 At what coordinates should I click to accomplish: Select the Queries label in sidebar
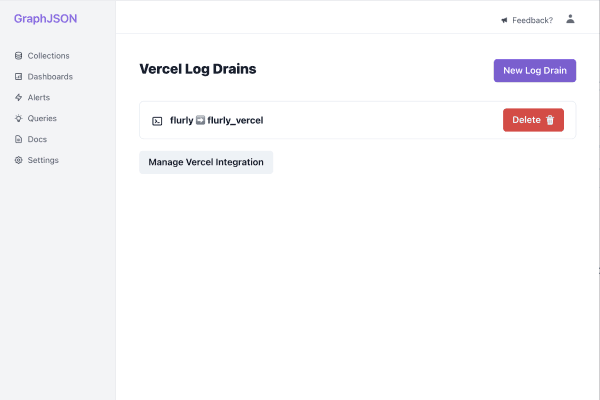click(x=42, y=119)
